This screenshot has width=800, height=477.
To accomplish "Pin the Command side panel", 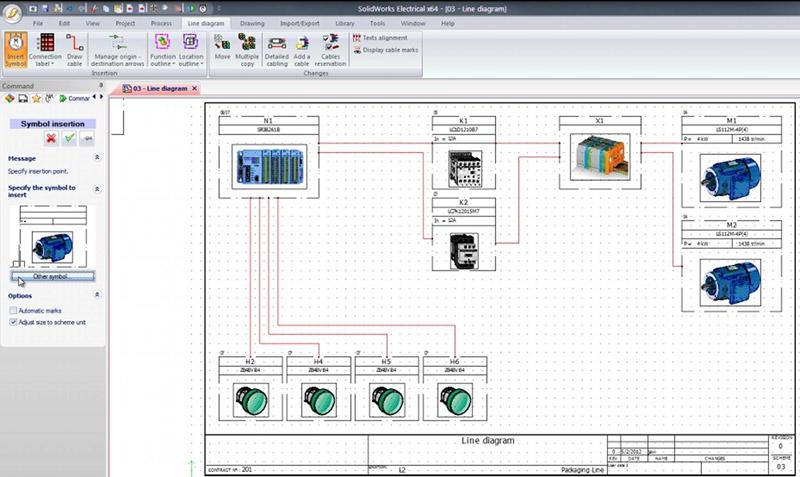I will coord(101,85).
